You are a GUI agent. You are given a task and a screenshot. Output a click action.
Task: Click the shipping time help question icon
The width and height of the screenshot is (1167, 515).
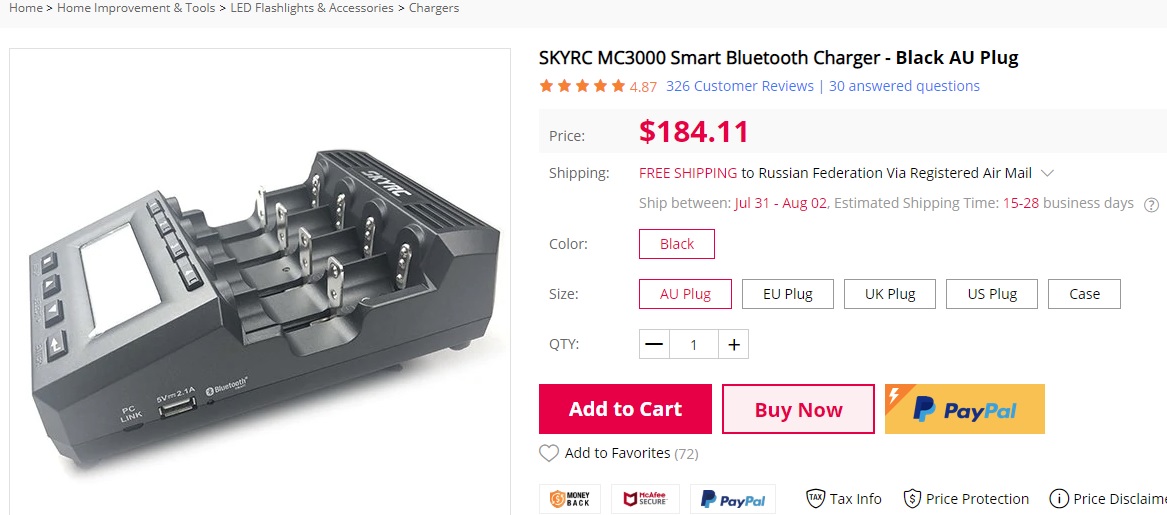(x=1151, y=204)
